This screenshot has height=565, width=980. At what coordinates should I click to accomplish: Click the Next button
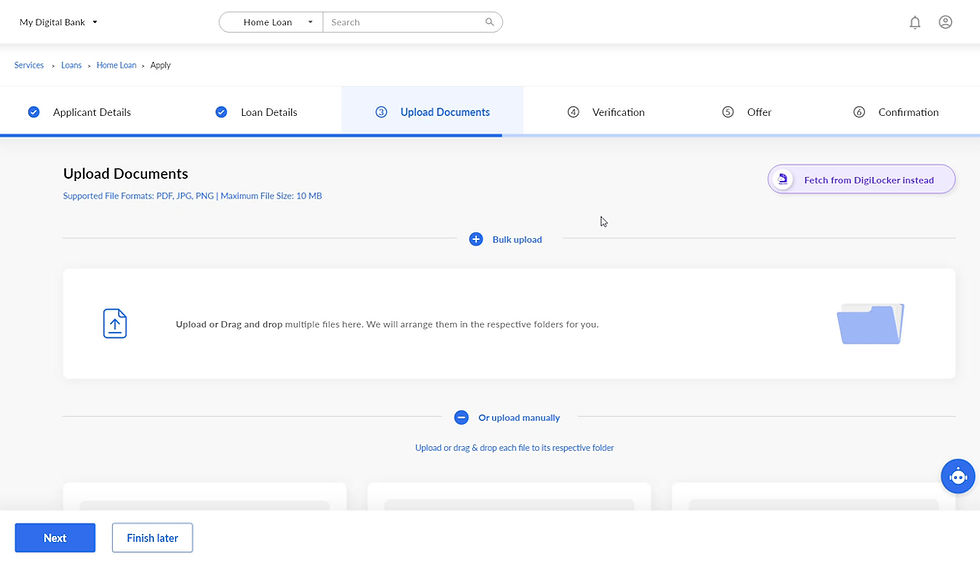55,538
